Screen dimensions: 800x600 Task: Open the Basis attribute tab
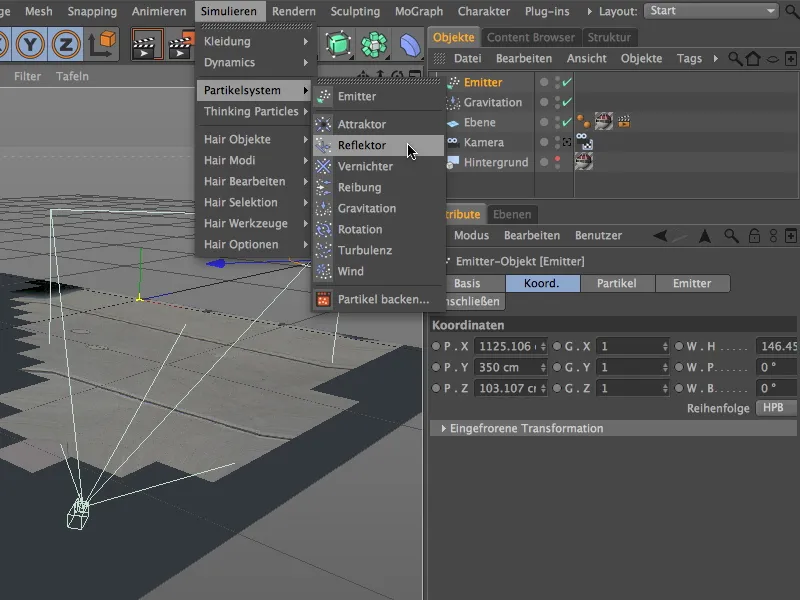pyautogui.click(x=467, y=283)
